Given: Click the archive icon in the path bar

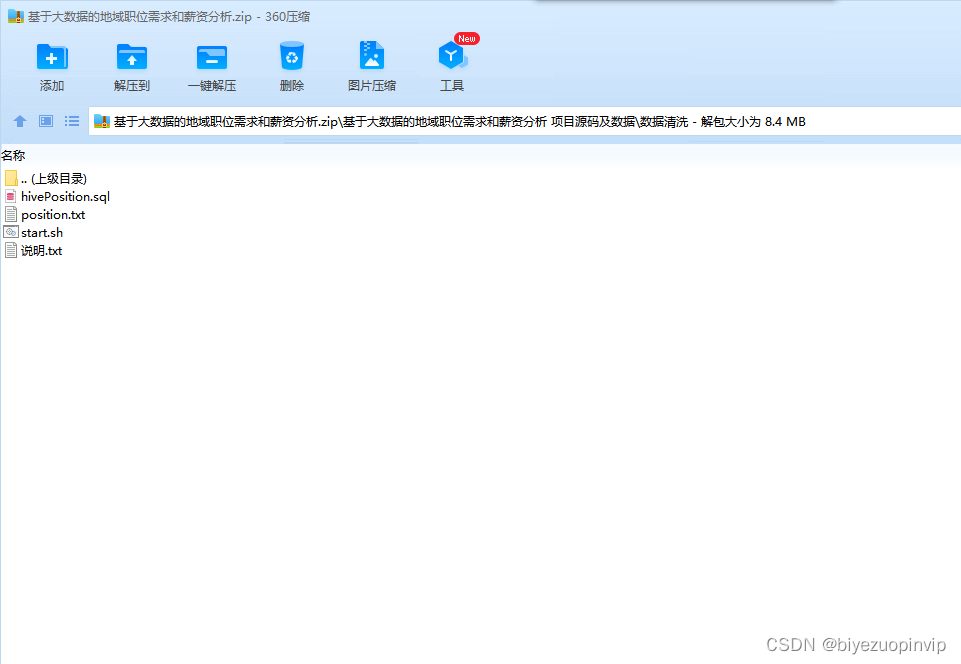Looking at the screenshot, I should coord(102,121).
